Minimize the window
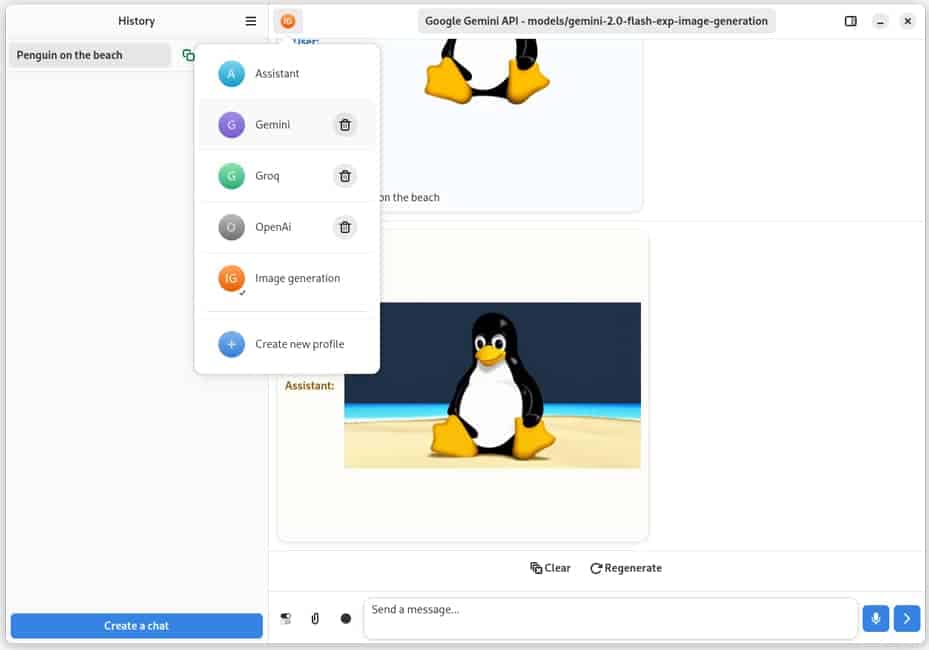Image resolution: width=929 pixels, height=650 pixels. tap(880, 21)
